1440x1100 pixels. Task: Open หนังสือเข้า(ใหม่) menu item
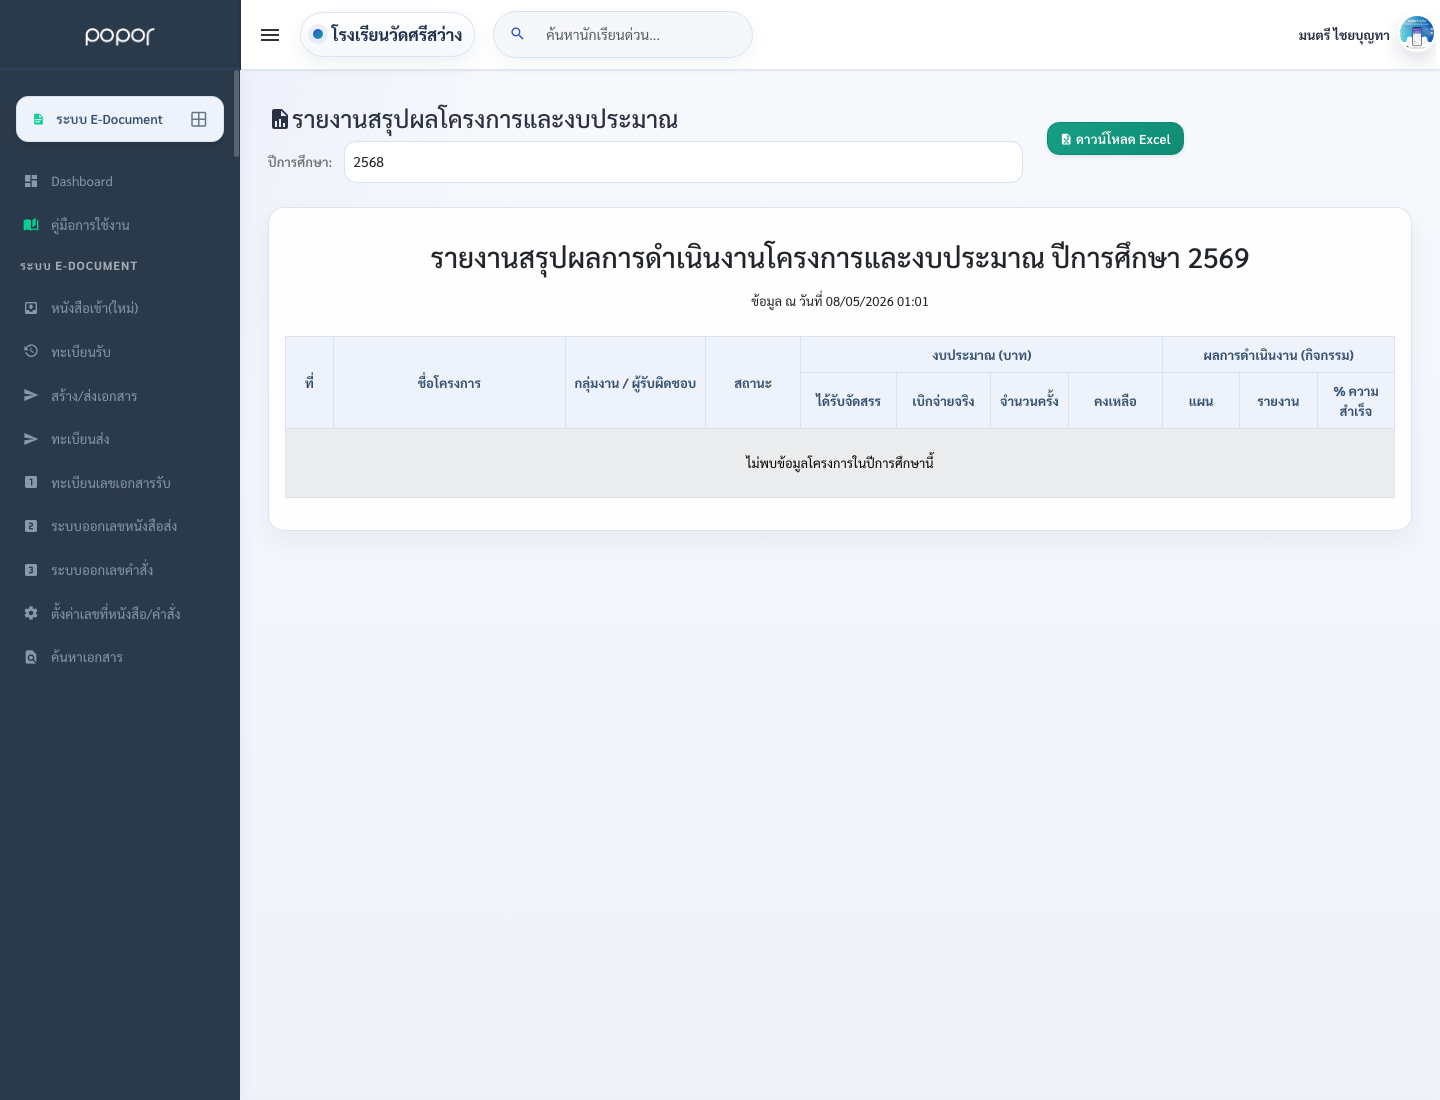[120, 308]
